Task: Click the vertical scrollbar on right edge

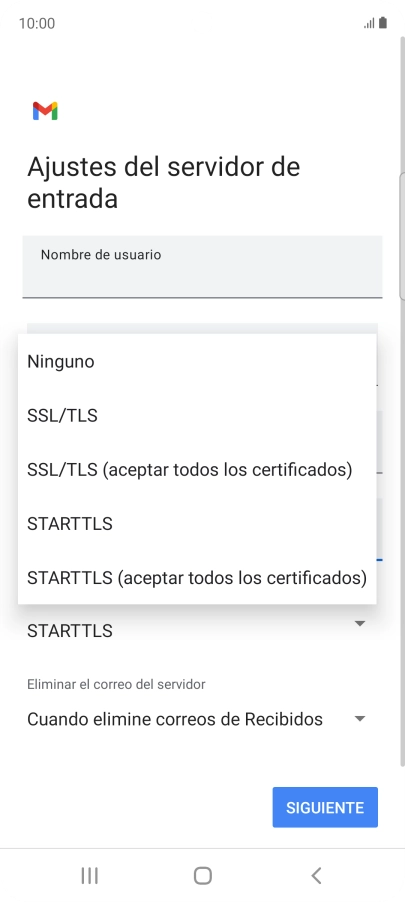Action: click(402, 403)
